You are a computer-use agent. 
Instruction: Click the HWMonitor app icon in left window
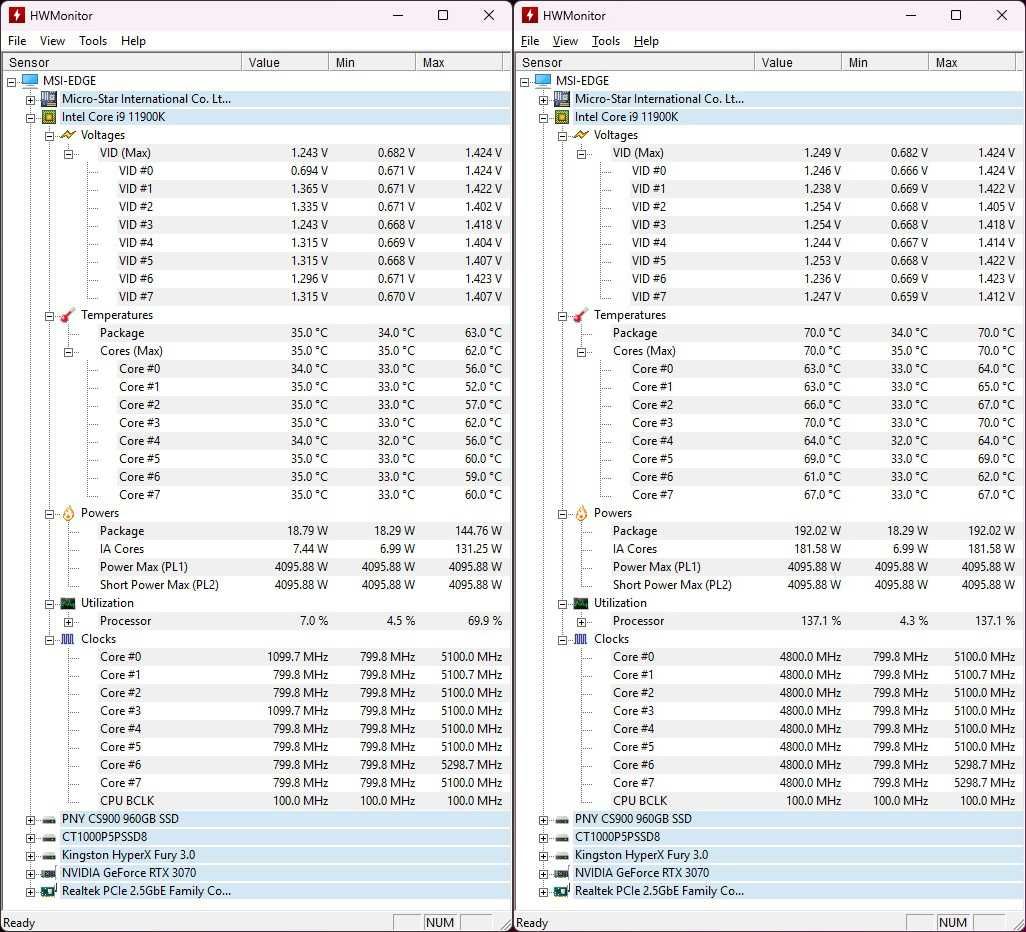[16, 15]
